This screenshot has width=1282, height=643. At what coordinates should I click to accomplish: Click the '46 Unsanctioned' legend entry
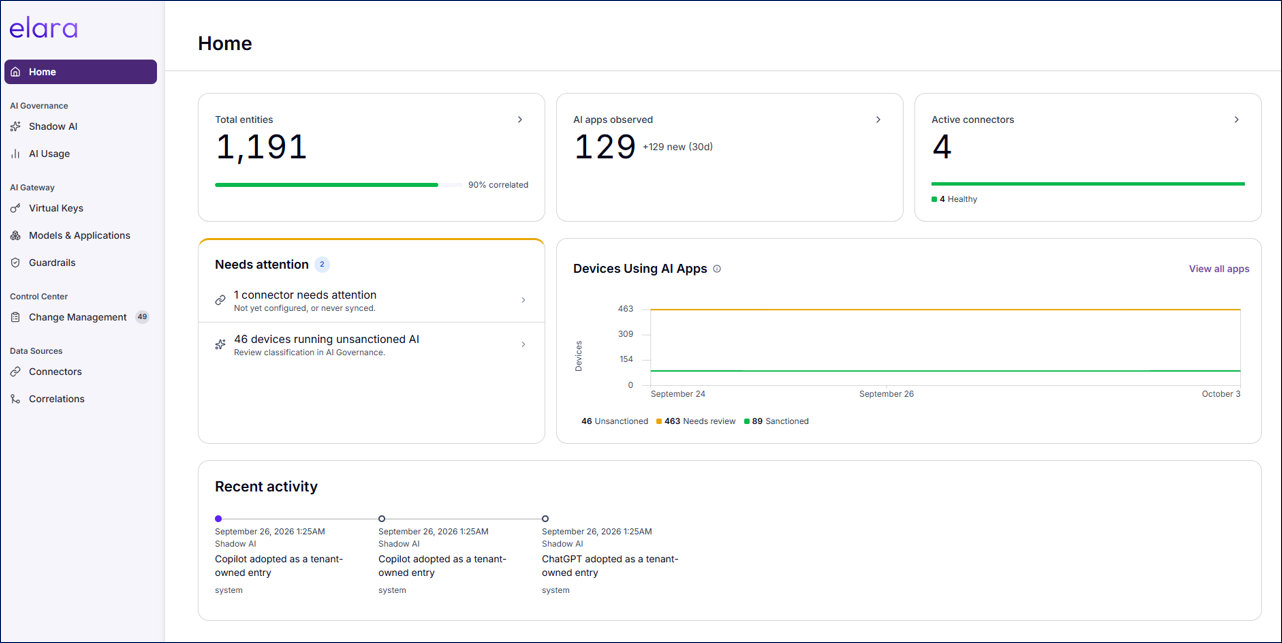pyautogui.click(x=614, y=422)
